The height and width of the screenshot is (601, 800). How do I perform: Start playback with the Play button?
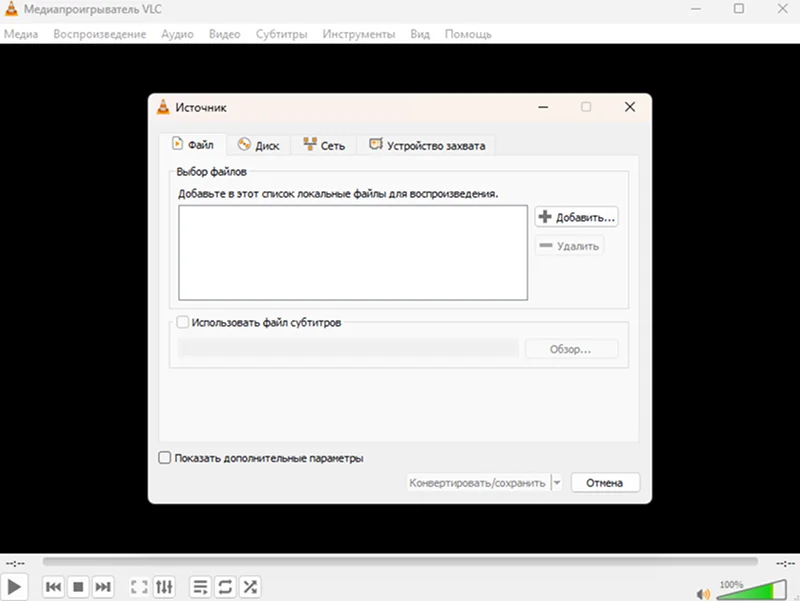click(x=14, y=587)
